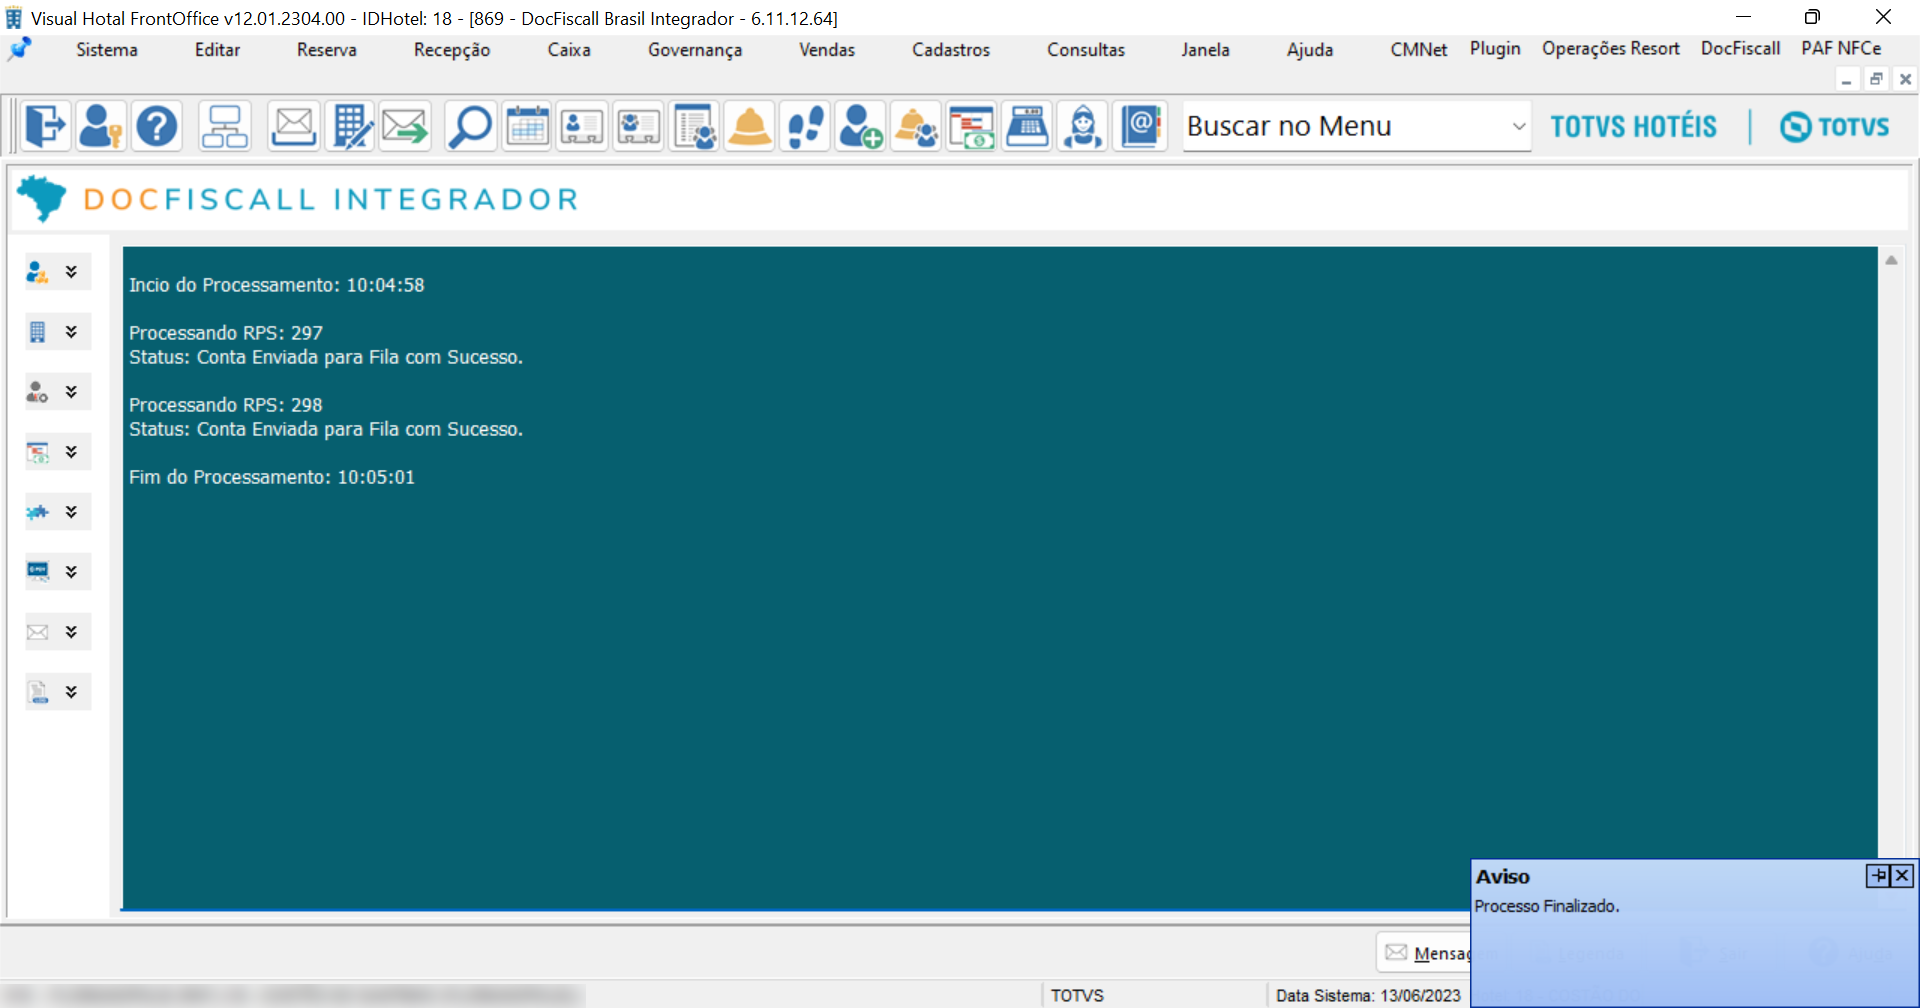
Task: Click the list with people icon
Action: click(x=694, y=126)
